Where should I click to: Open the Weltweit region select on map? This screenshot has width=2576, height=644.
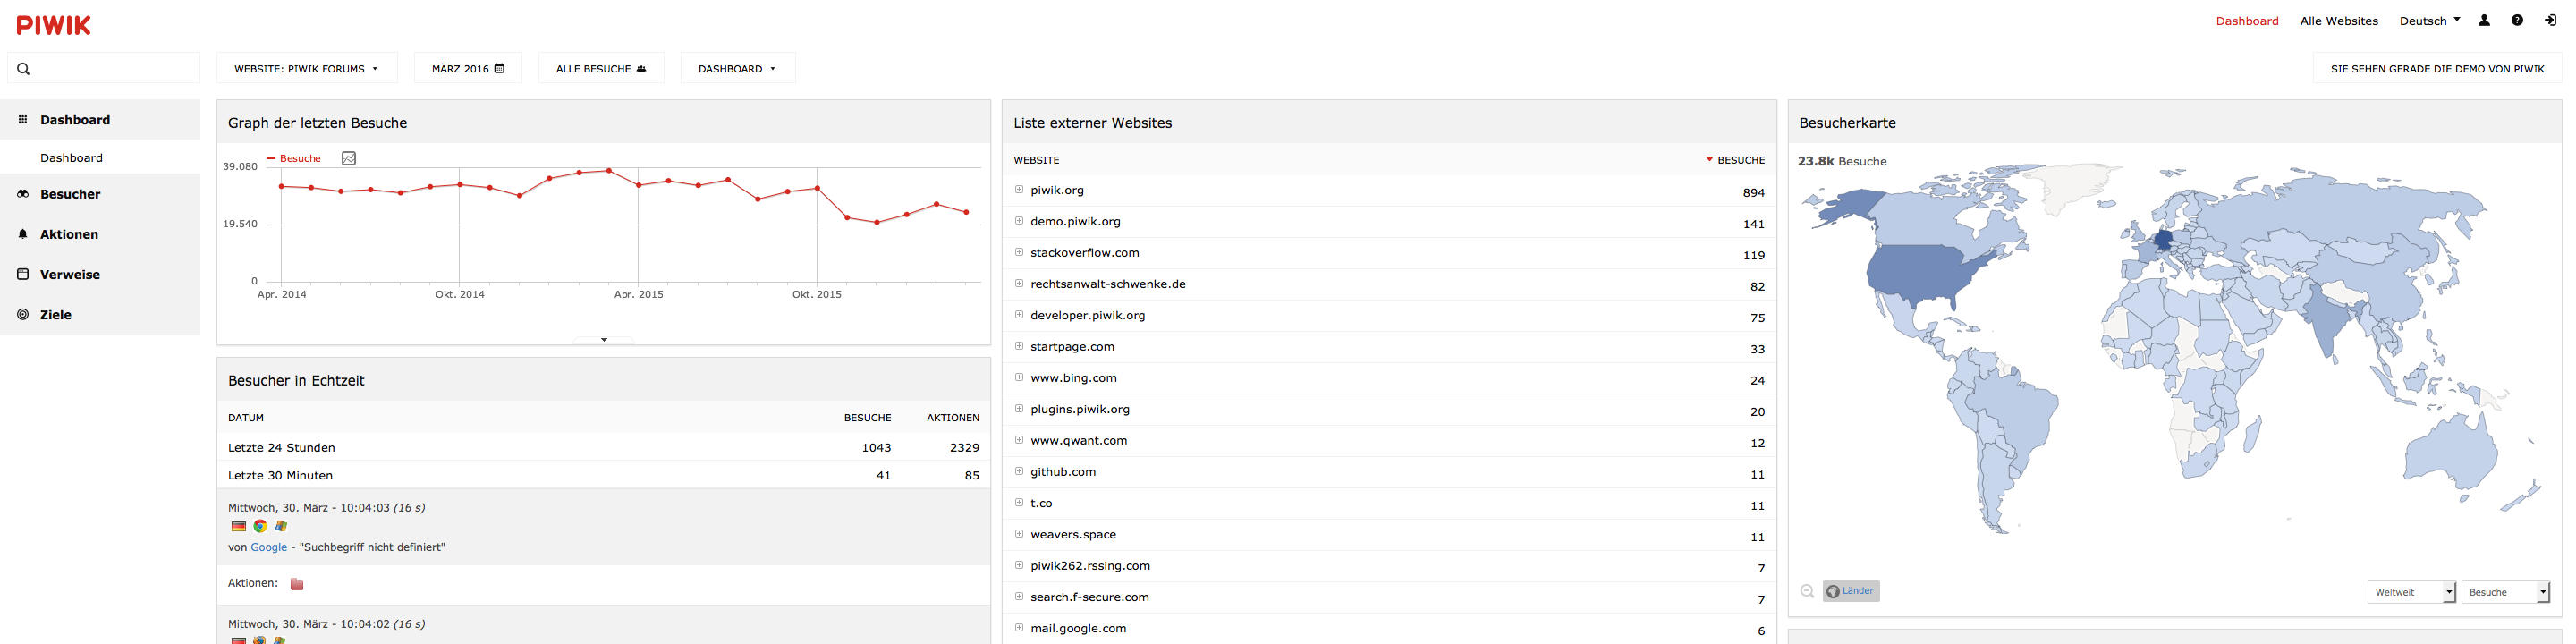coord(2411,592)
